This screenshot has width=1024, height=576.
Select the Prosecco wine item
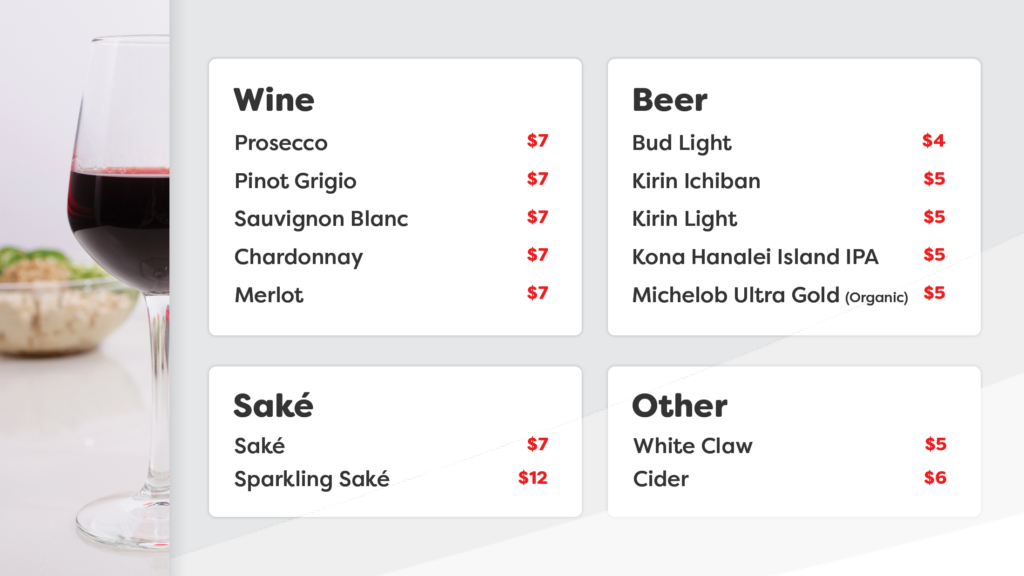(281, 143)
